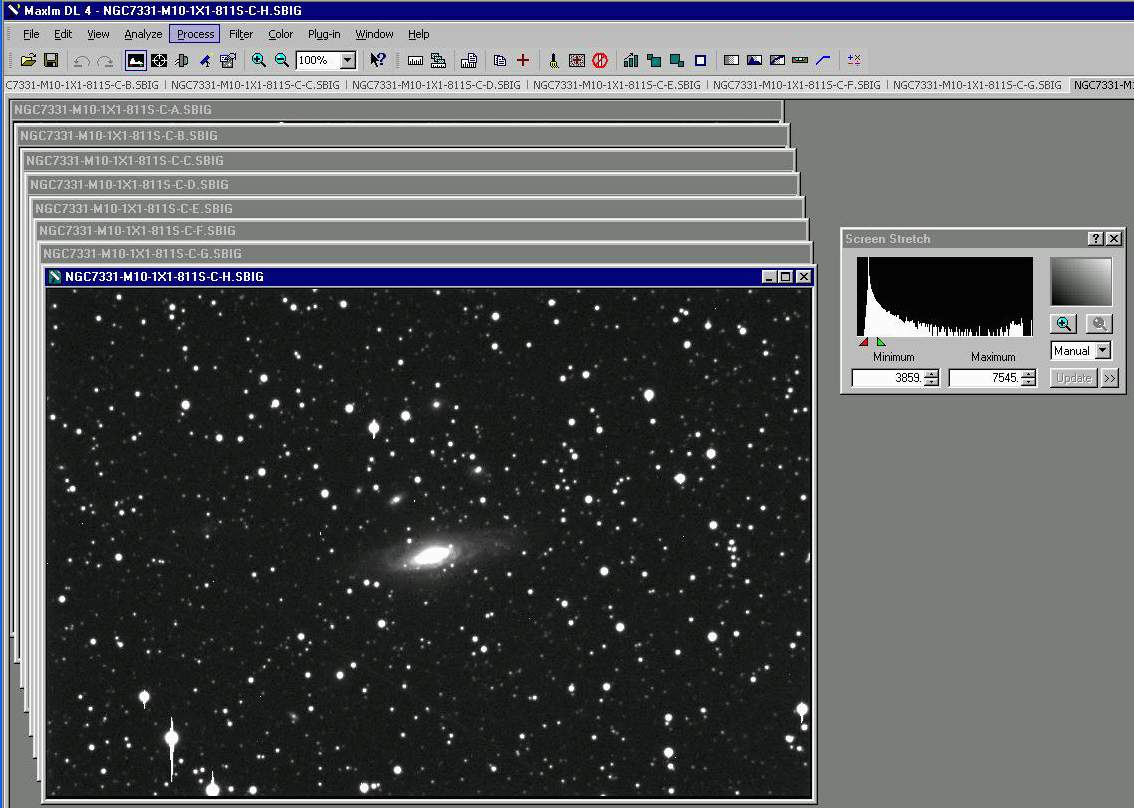Click the blue square crop icon
Screen dimensions: 1134x808
[700, 61]
